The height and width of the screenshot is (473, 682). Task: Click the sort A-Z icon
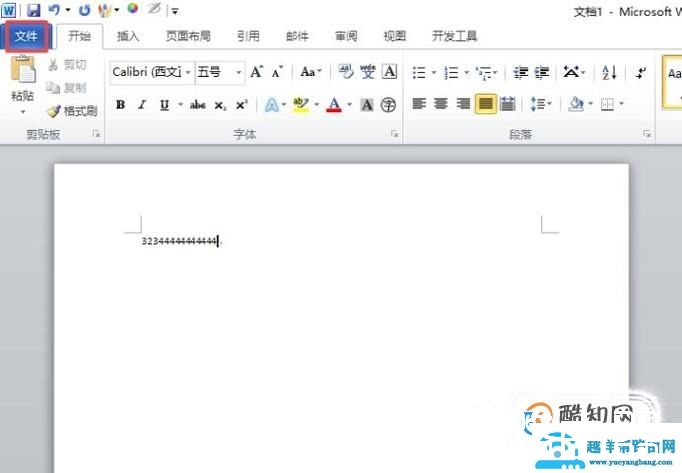click(609, 72)
